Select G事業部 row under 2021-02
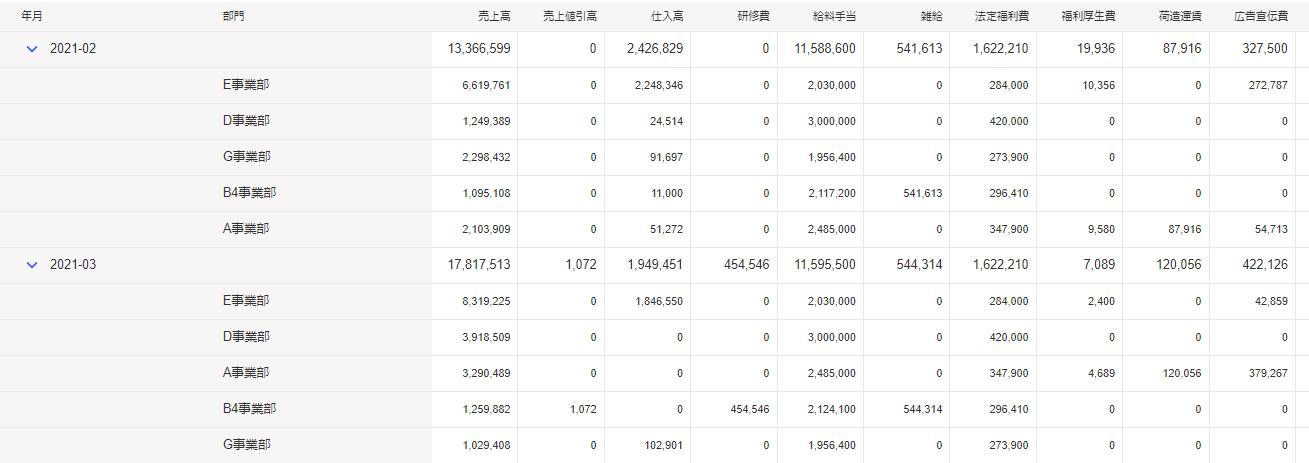 coord(654,157)
